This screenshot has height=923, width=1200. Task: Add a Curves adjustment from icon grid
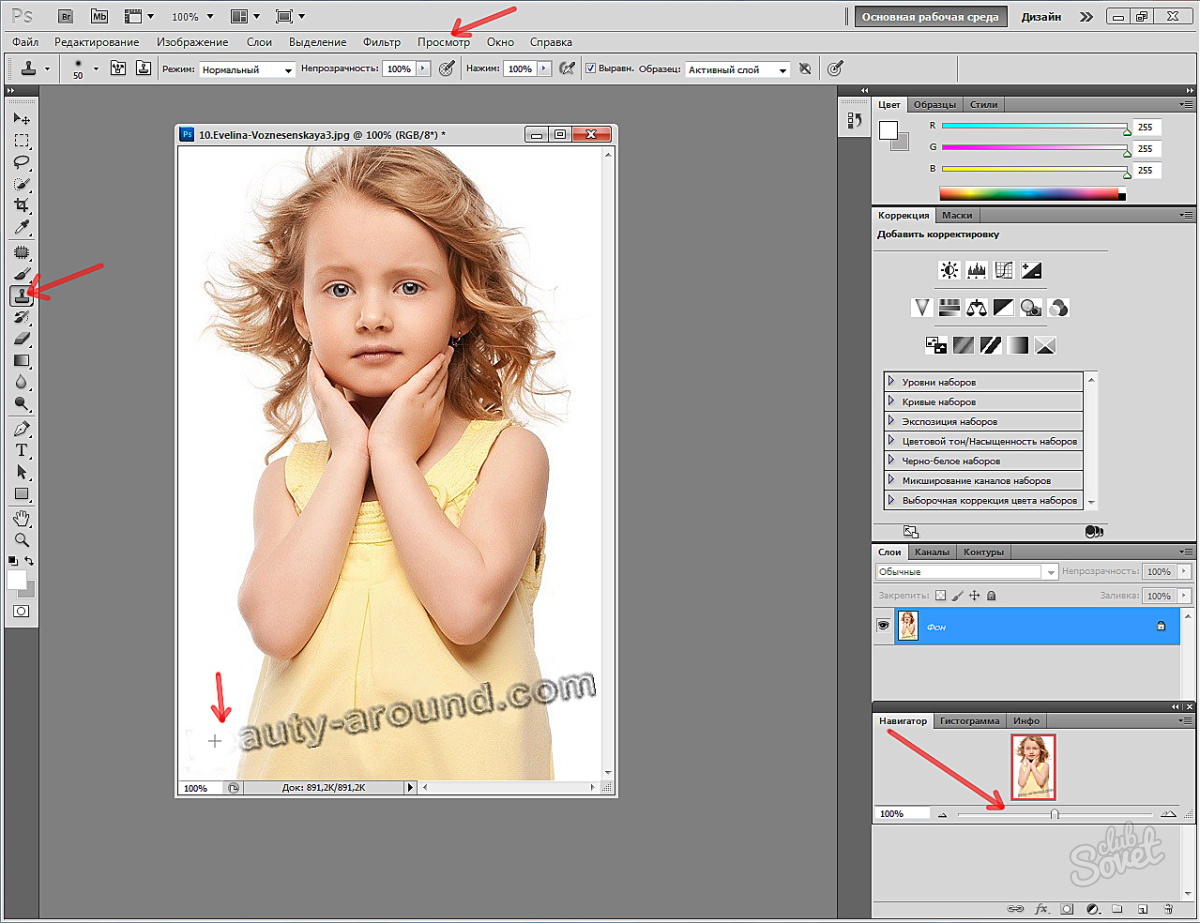(1004, 270)
